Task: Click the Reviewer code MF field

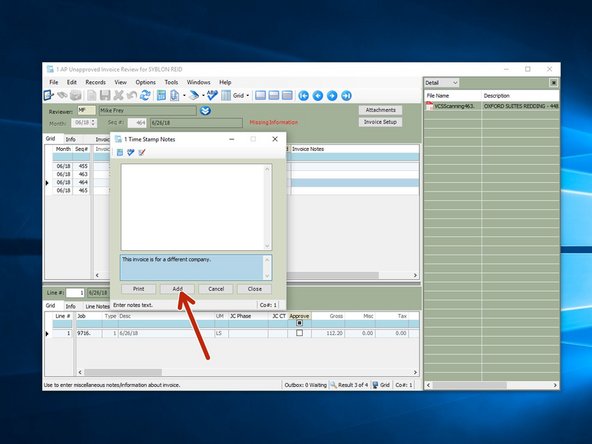Action: [x=86, y=111]
